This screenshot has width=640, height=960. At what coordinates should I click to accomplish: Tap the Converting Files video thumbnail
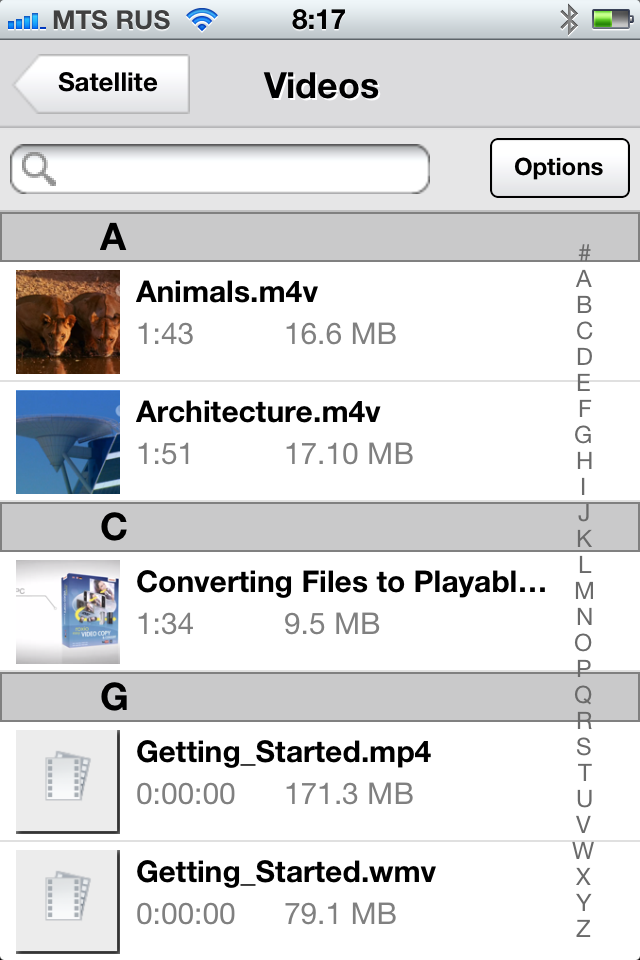click(68, 611)
